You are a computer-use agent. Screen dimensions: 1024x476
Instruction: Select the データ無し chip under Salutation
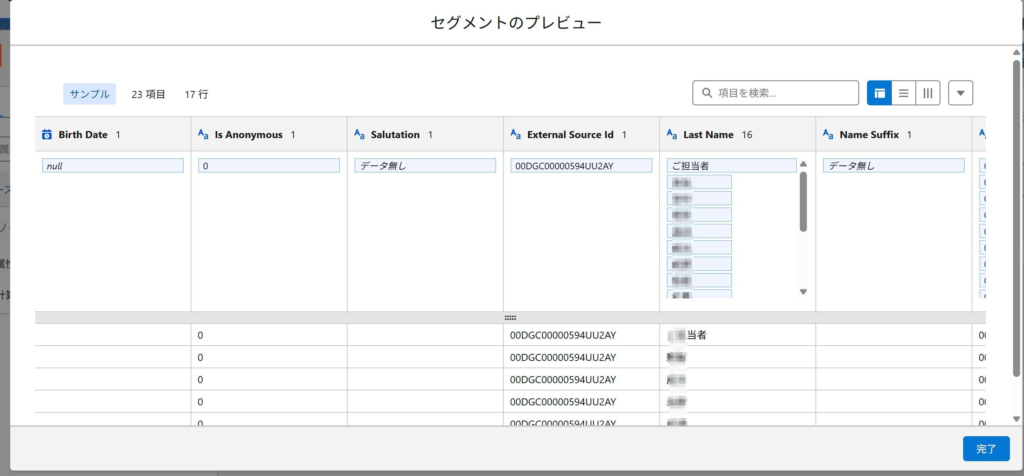tap(424, 166)
